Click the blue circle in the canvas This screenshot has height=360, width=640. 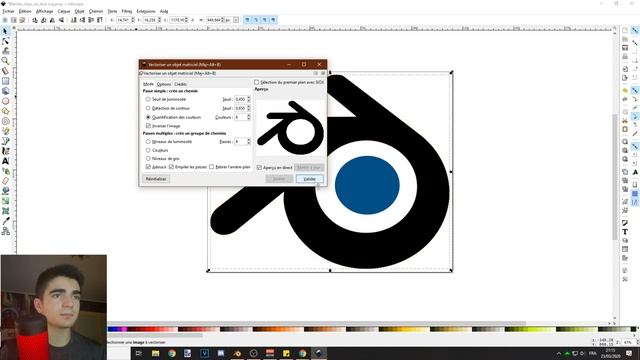[x=367, y=185]
